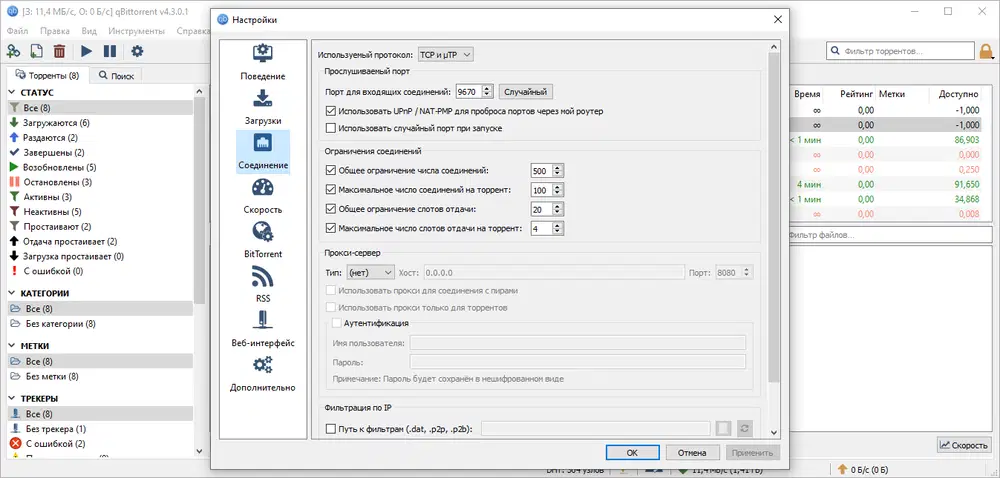1000x478 pixels.
Task: Toggle the UPnP / NAT-PMP port forwarding checkbox
Action: (x=330, y=111)
